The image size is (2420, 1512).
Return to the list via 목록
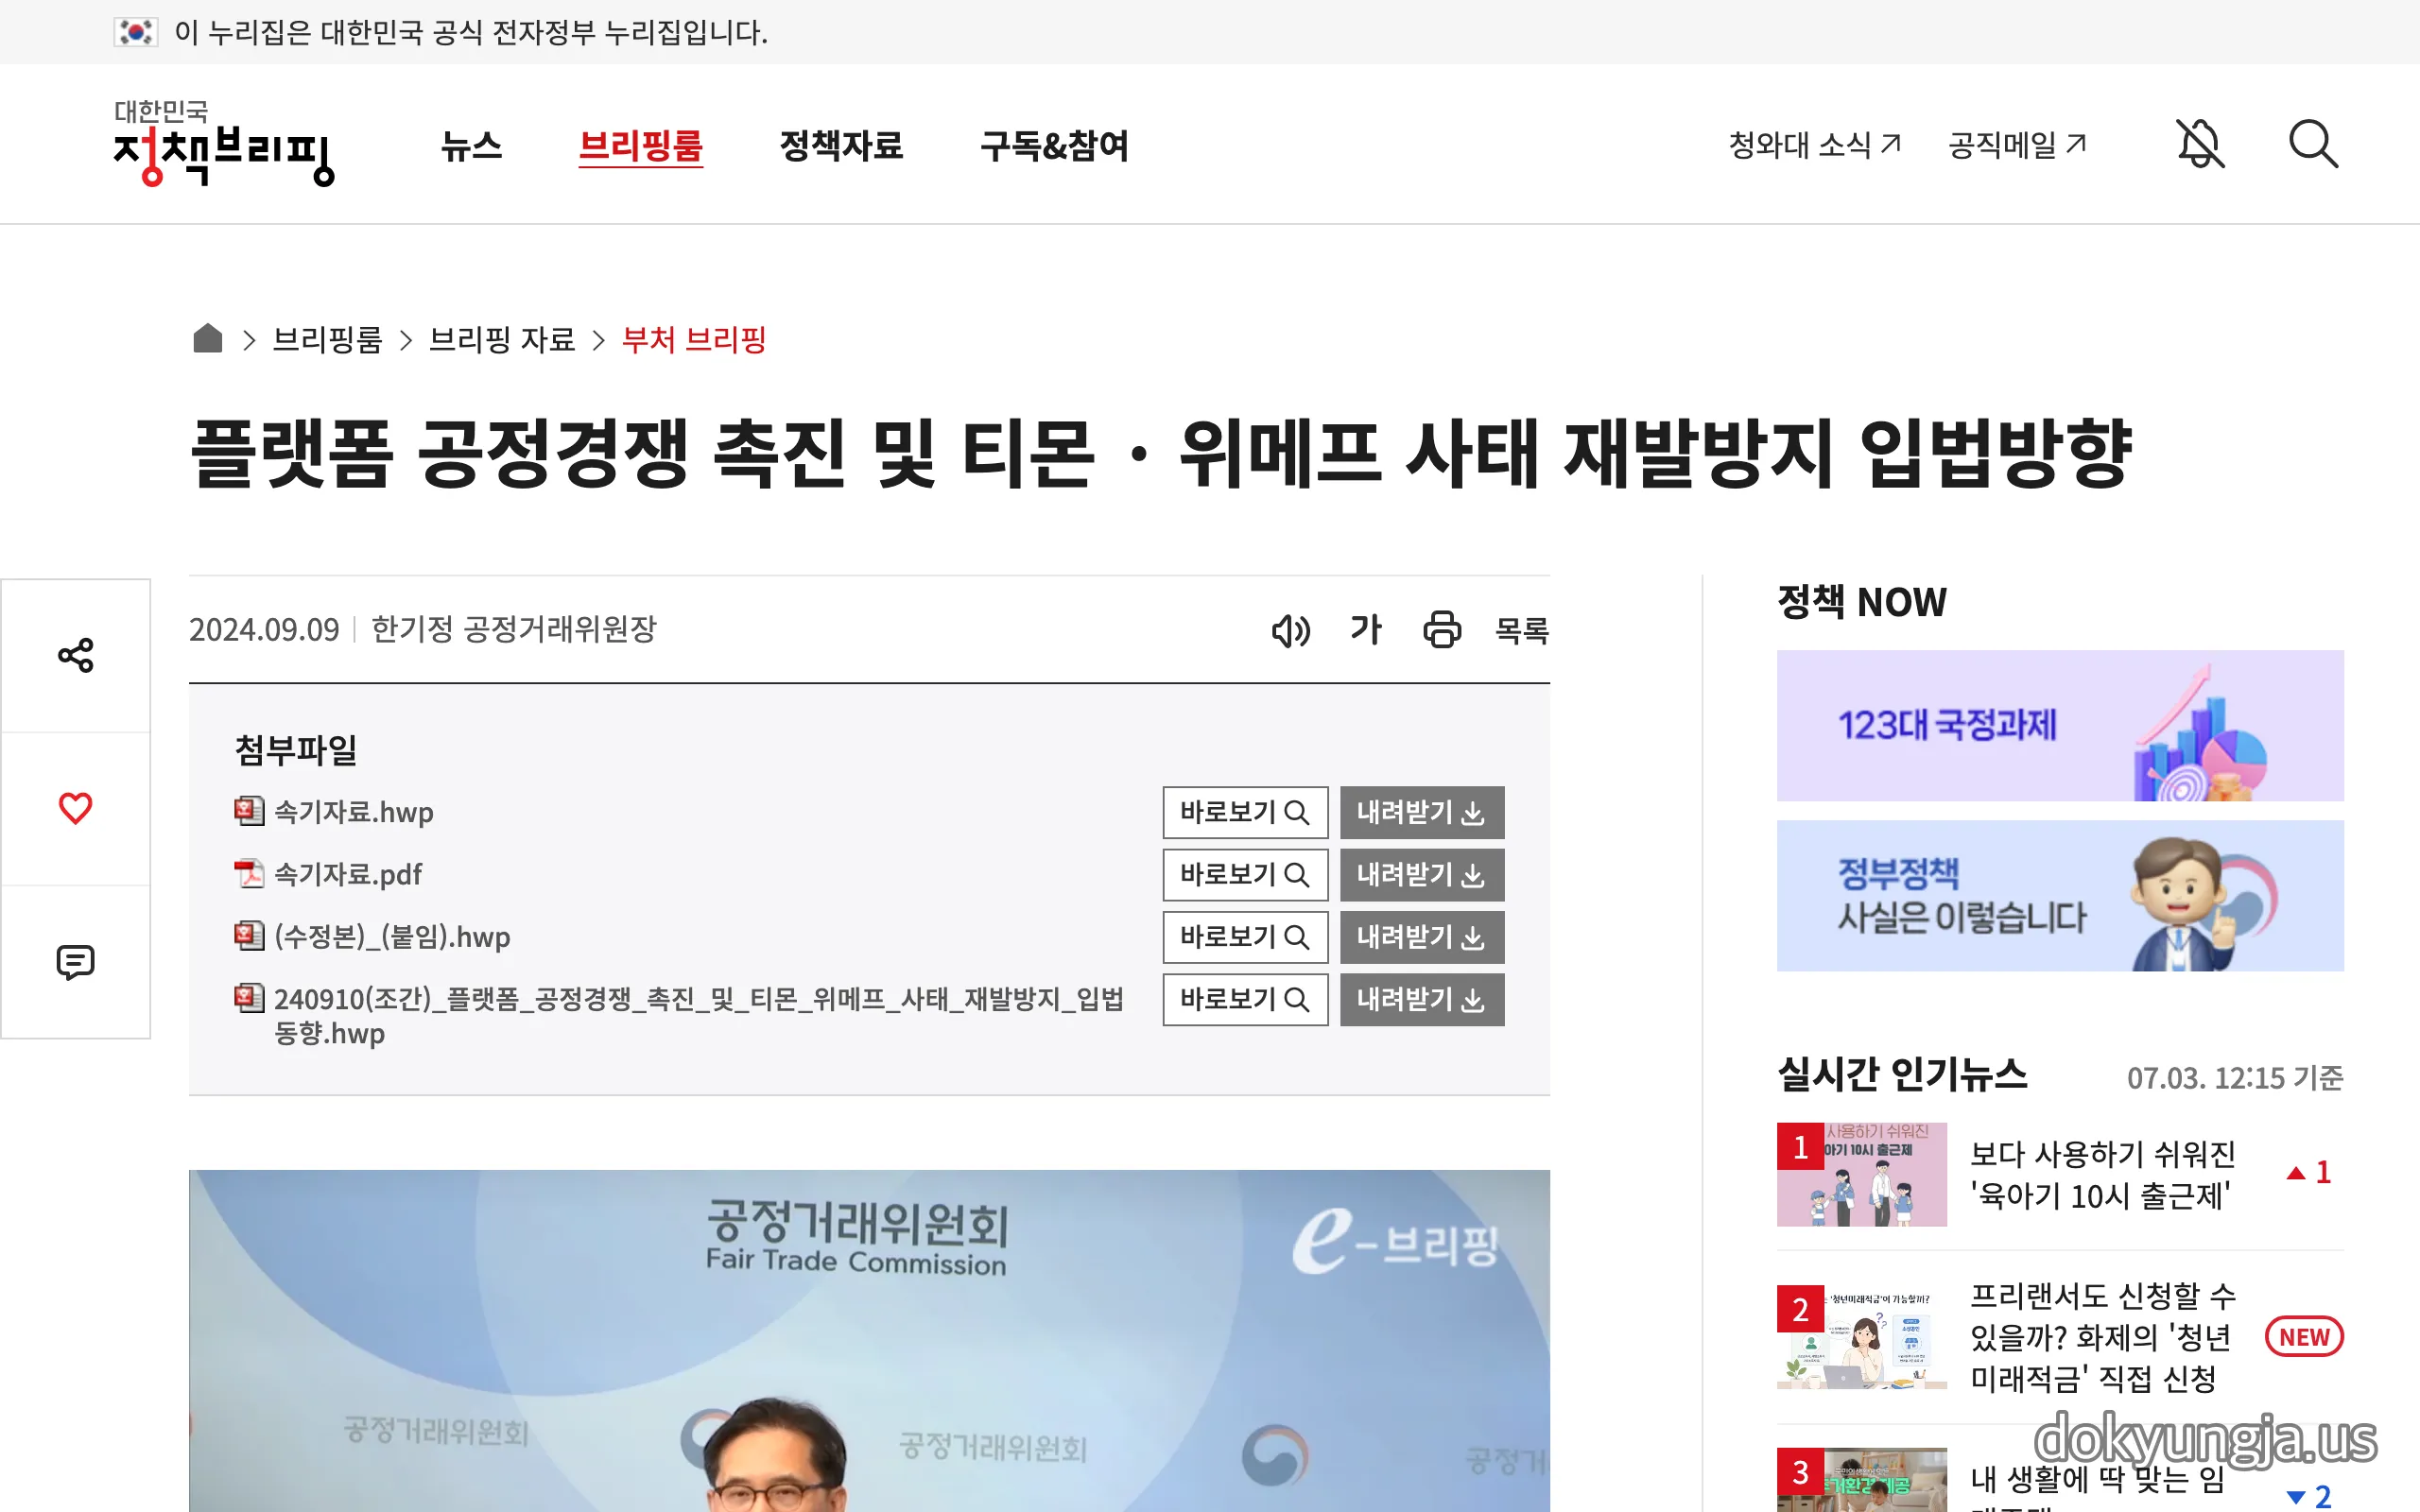coord(1521,630)
